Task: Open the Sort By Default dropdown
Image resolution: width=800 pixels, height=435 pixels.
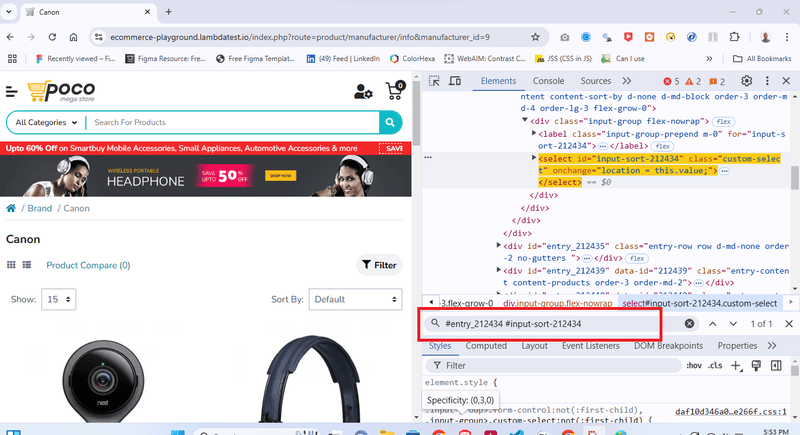Action: [x=354, y=299]
